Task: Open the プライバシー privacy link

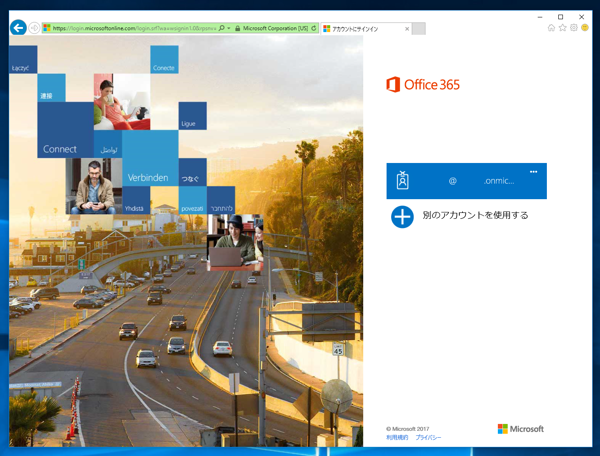Action: pos(428,437)
